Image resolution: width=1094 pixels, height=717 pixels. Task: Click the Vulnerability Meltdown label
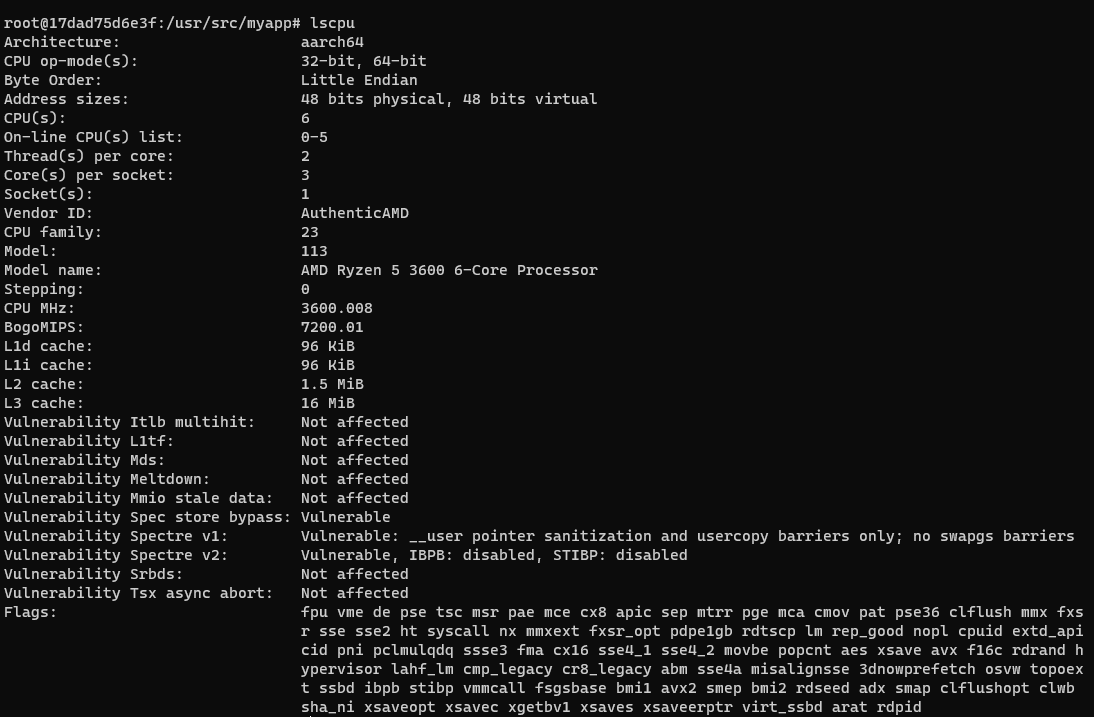tap(107, 479)
